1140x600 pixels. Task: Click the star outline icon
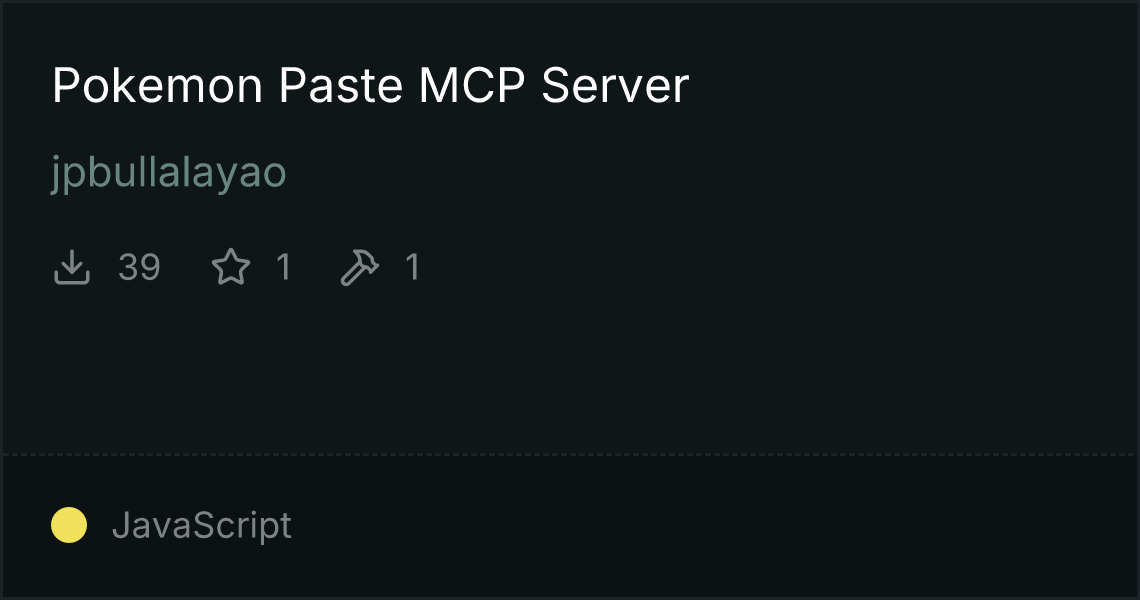(x=231, y=267)
